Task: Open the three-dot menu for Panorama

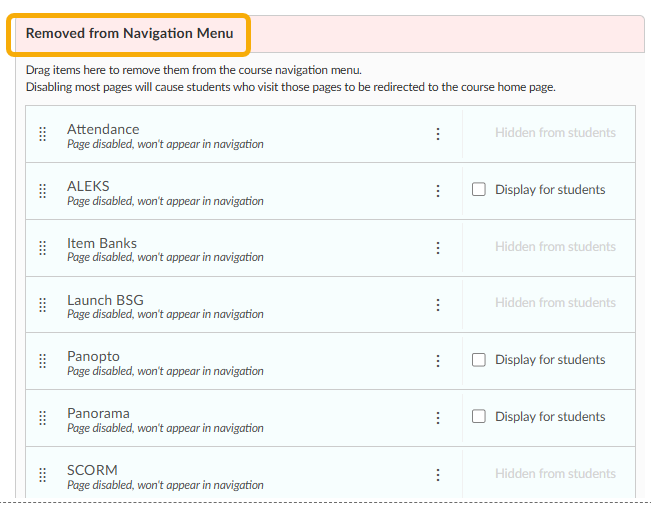Action: (x=438, y=418)
